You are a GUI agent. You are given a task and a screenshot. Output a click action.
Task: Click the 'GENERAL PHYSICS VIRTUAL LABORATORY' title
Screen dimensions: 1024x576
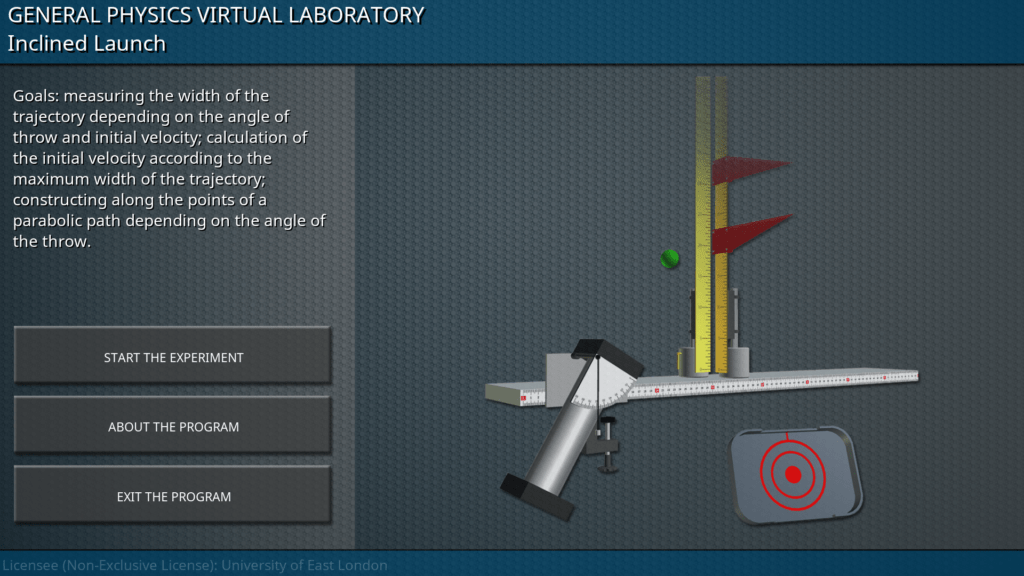click(x=216, y=15)
